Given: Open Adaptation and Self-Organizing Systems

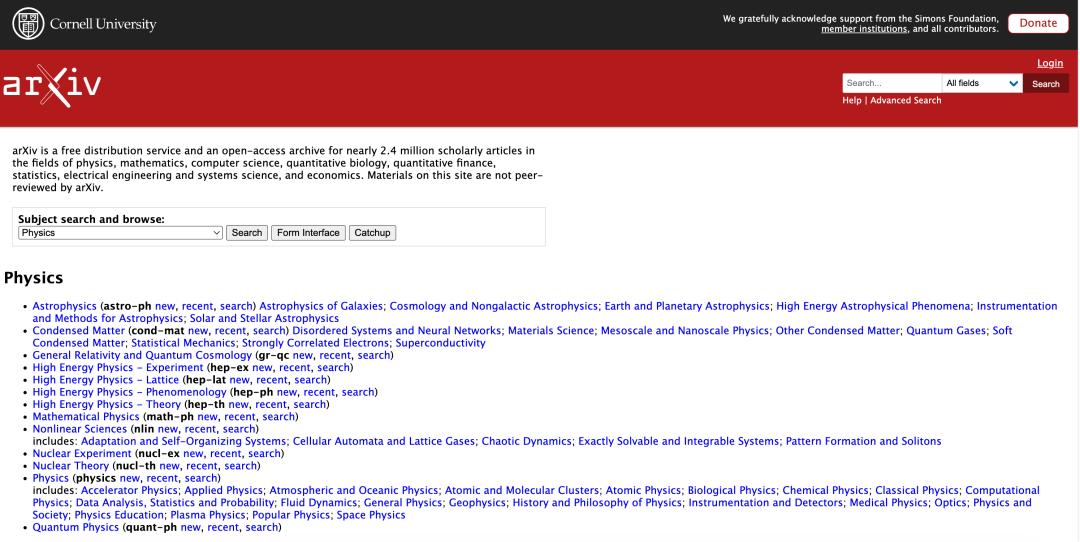Looking at the screenshot, I should click(x=183, y=441).
